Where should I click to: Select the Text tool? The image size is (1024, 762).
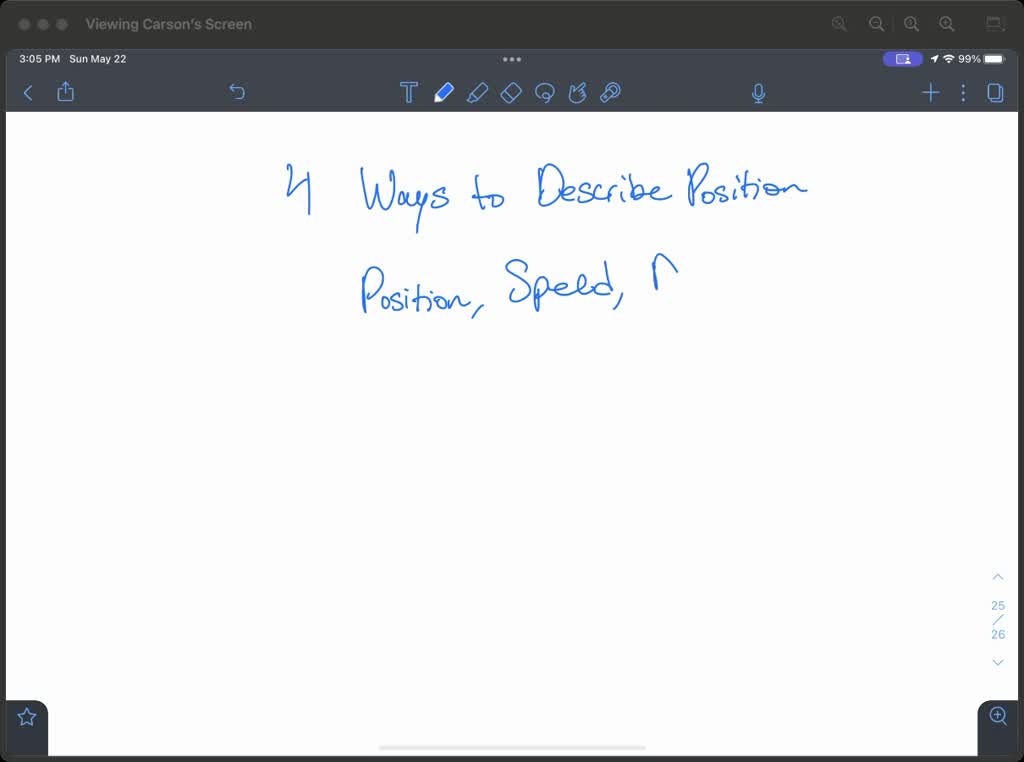pyautogui.click(x=409, y=91)
